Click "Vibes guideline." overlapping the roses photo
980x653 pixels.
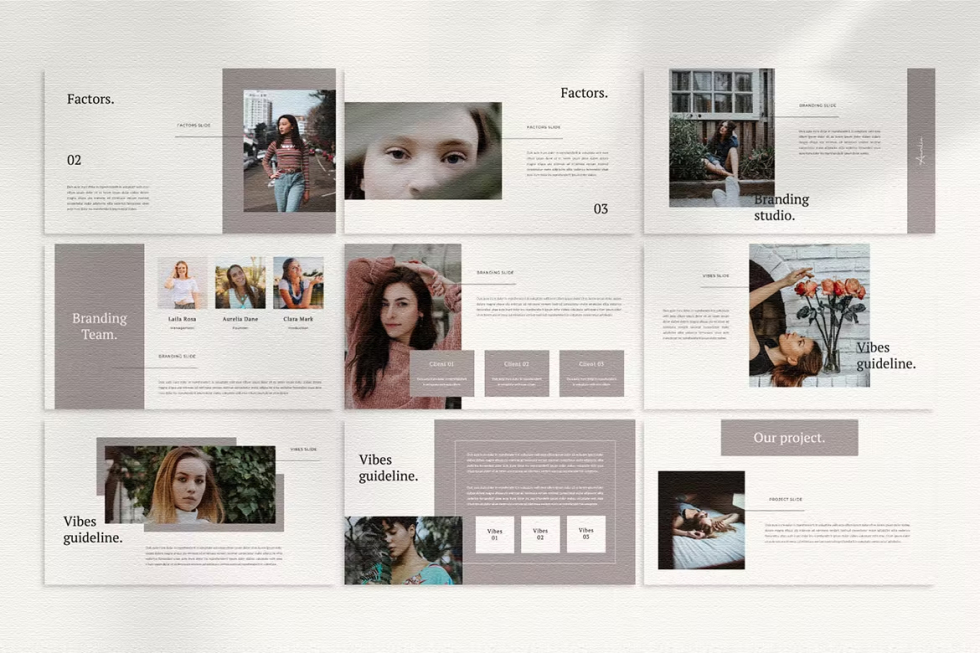886,356
